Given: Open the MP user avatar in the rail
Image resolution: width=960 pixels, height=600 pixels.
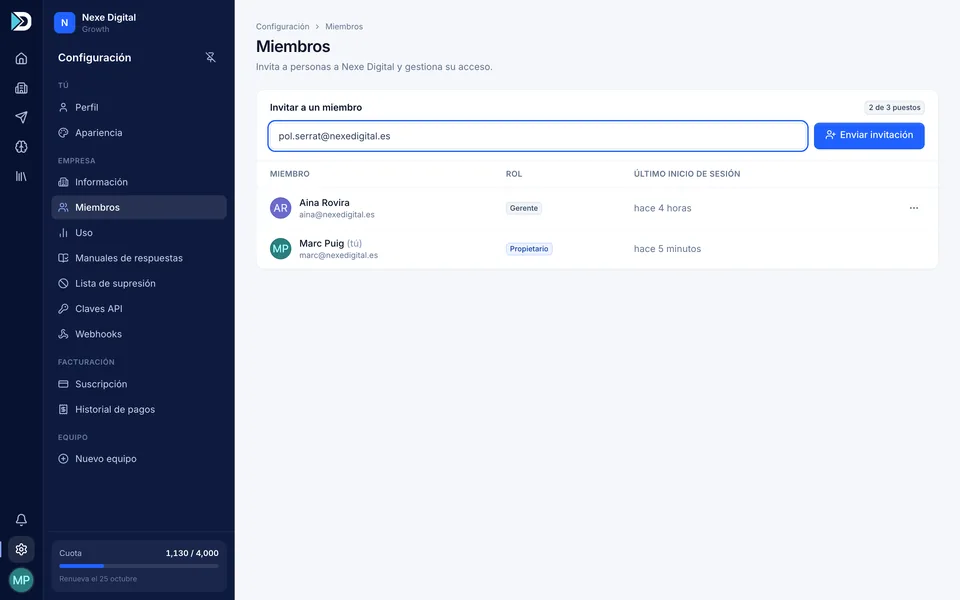Looking at the screenshot, I should tap(21, 580).
